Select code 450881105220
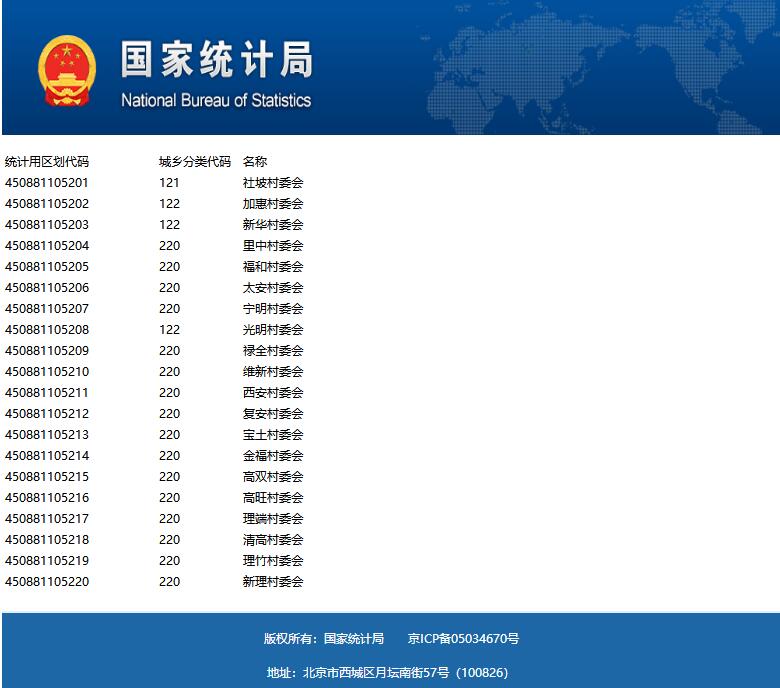This screenshot has width=780, height=688. [x=47, y=582]
